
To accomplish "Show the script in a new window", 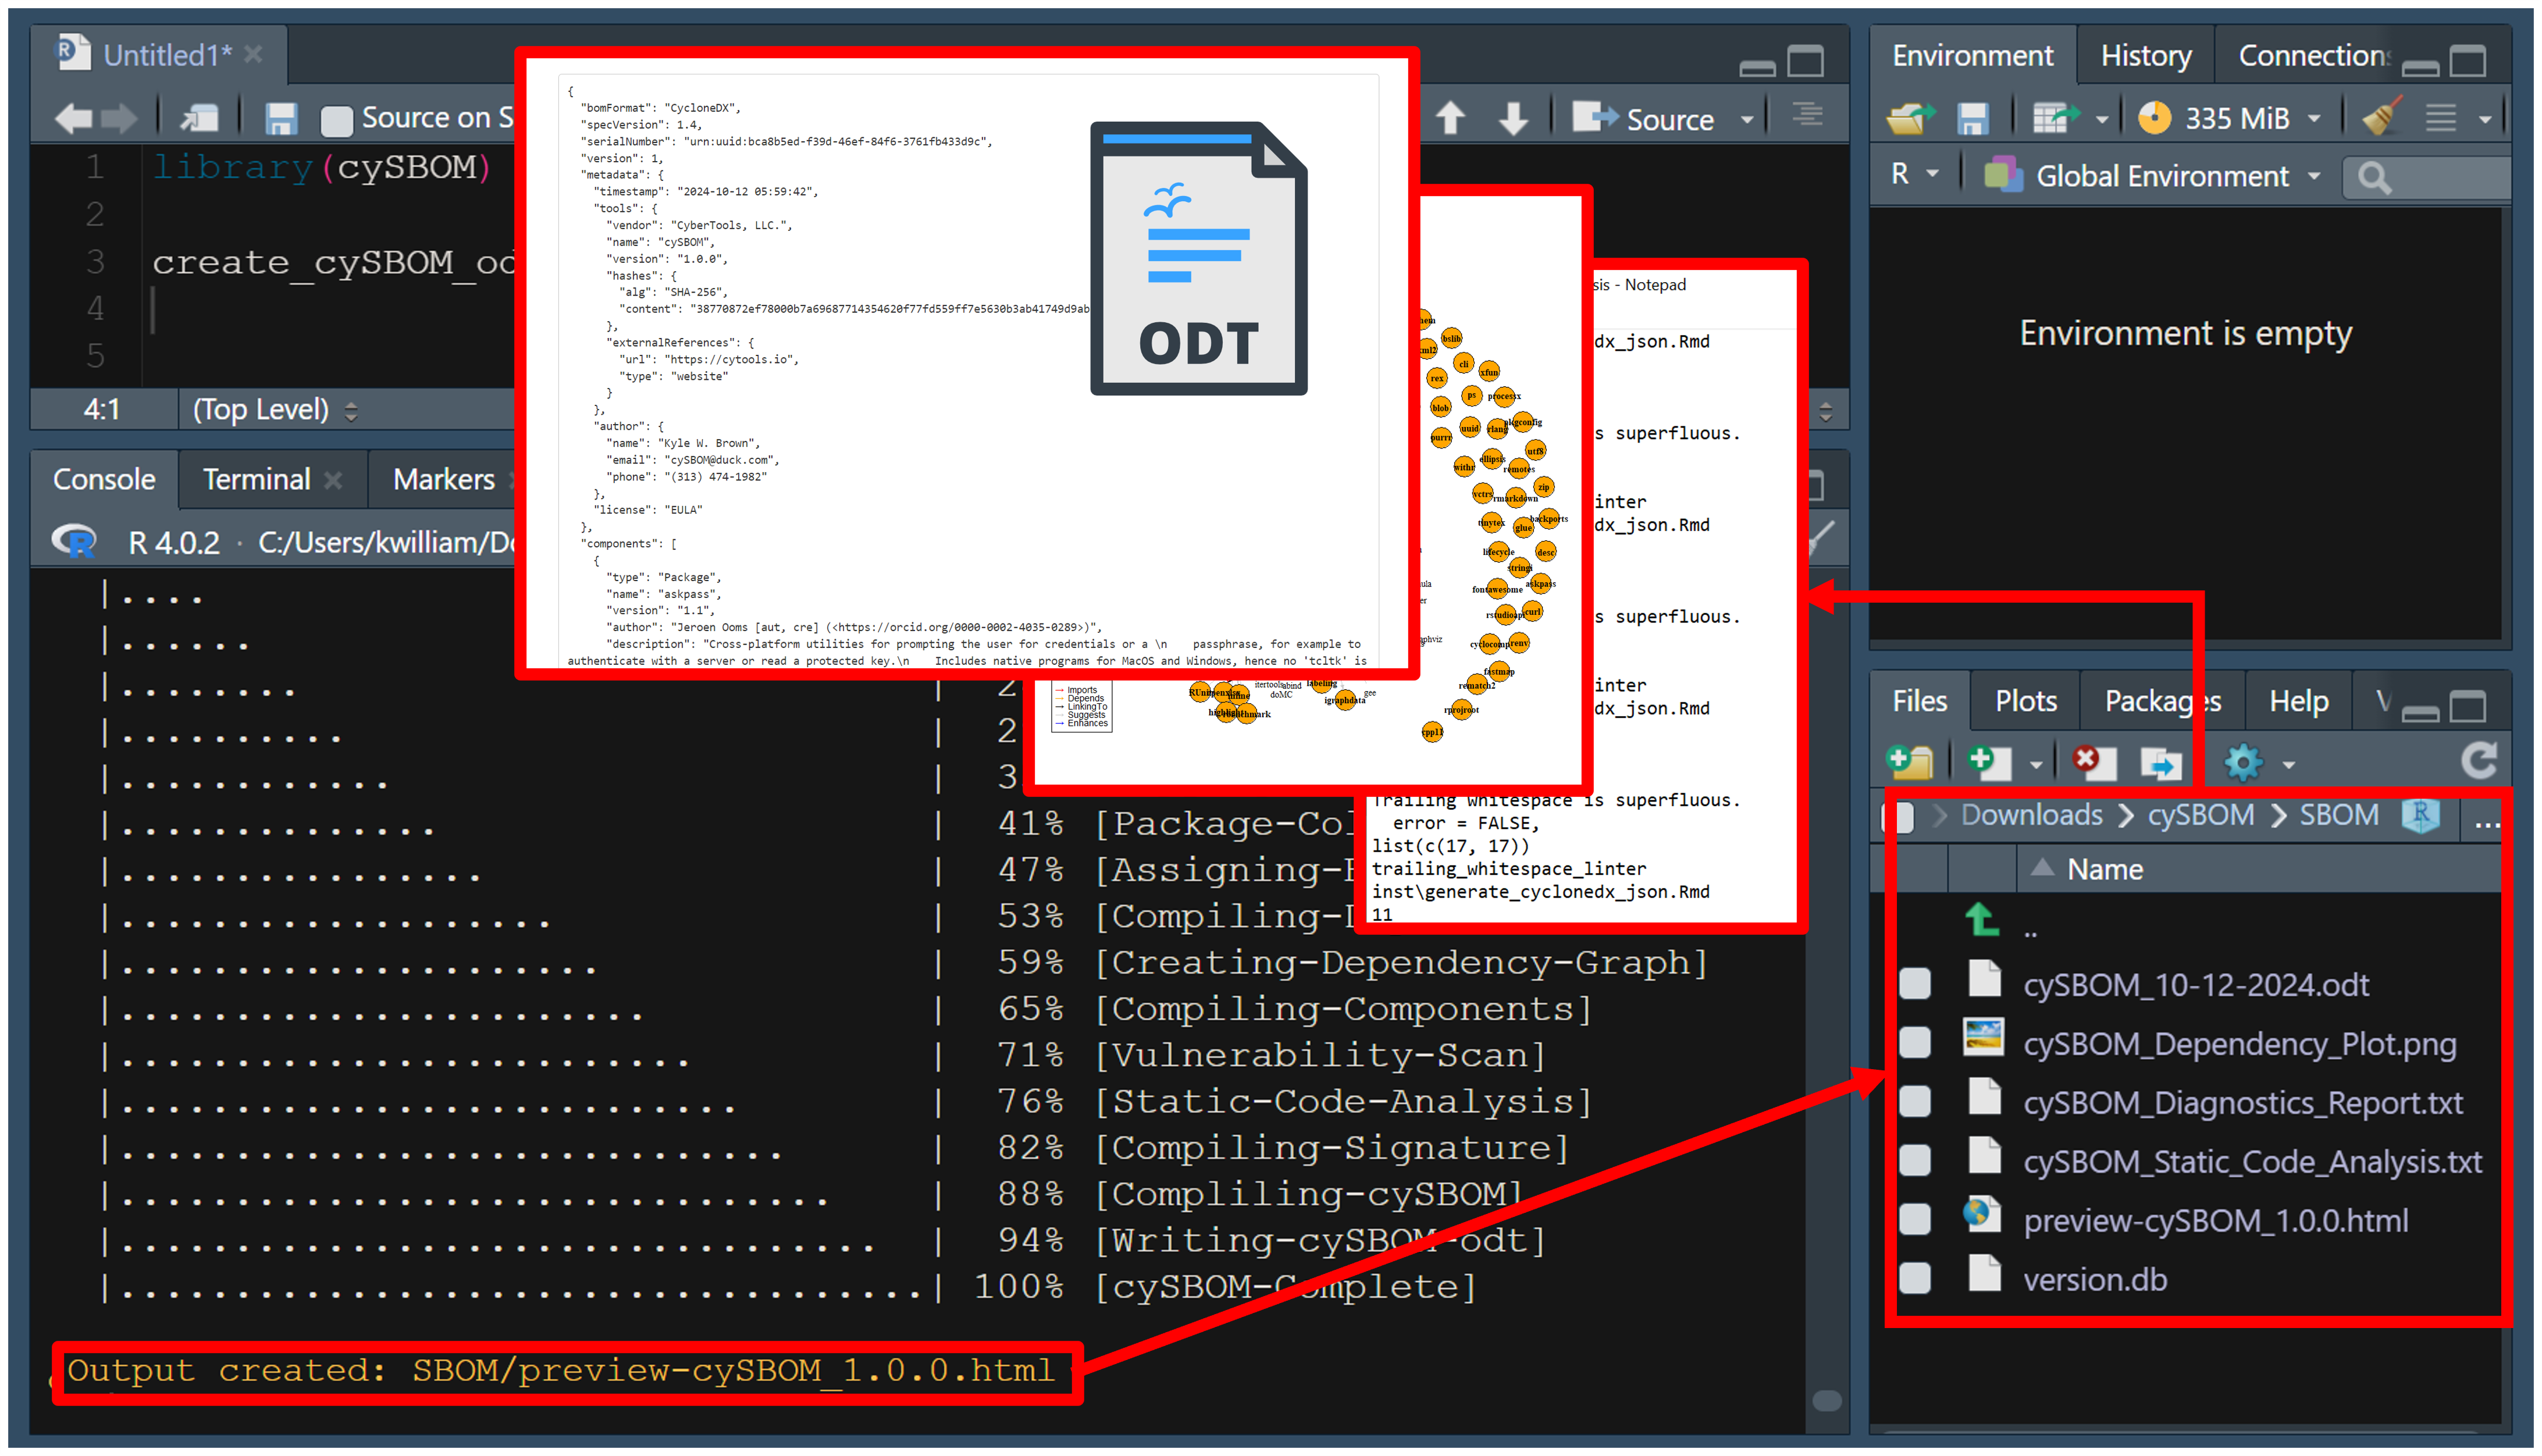I will tap(200, 119).
